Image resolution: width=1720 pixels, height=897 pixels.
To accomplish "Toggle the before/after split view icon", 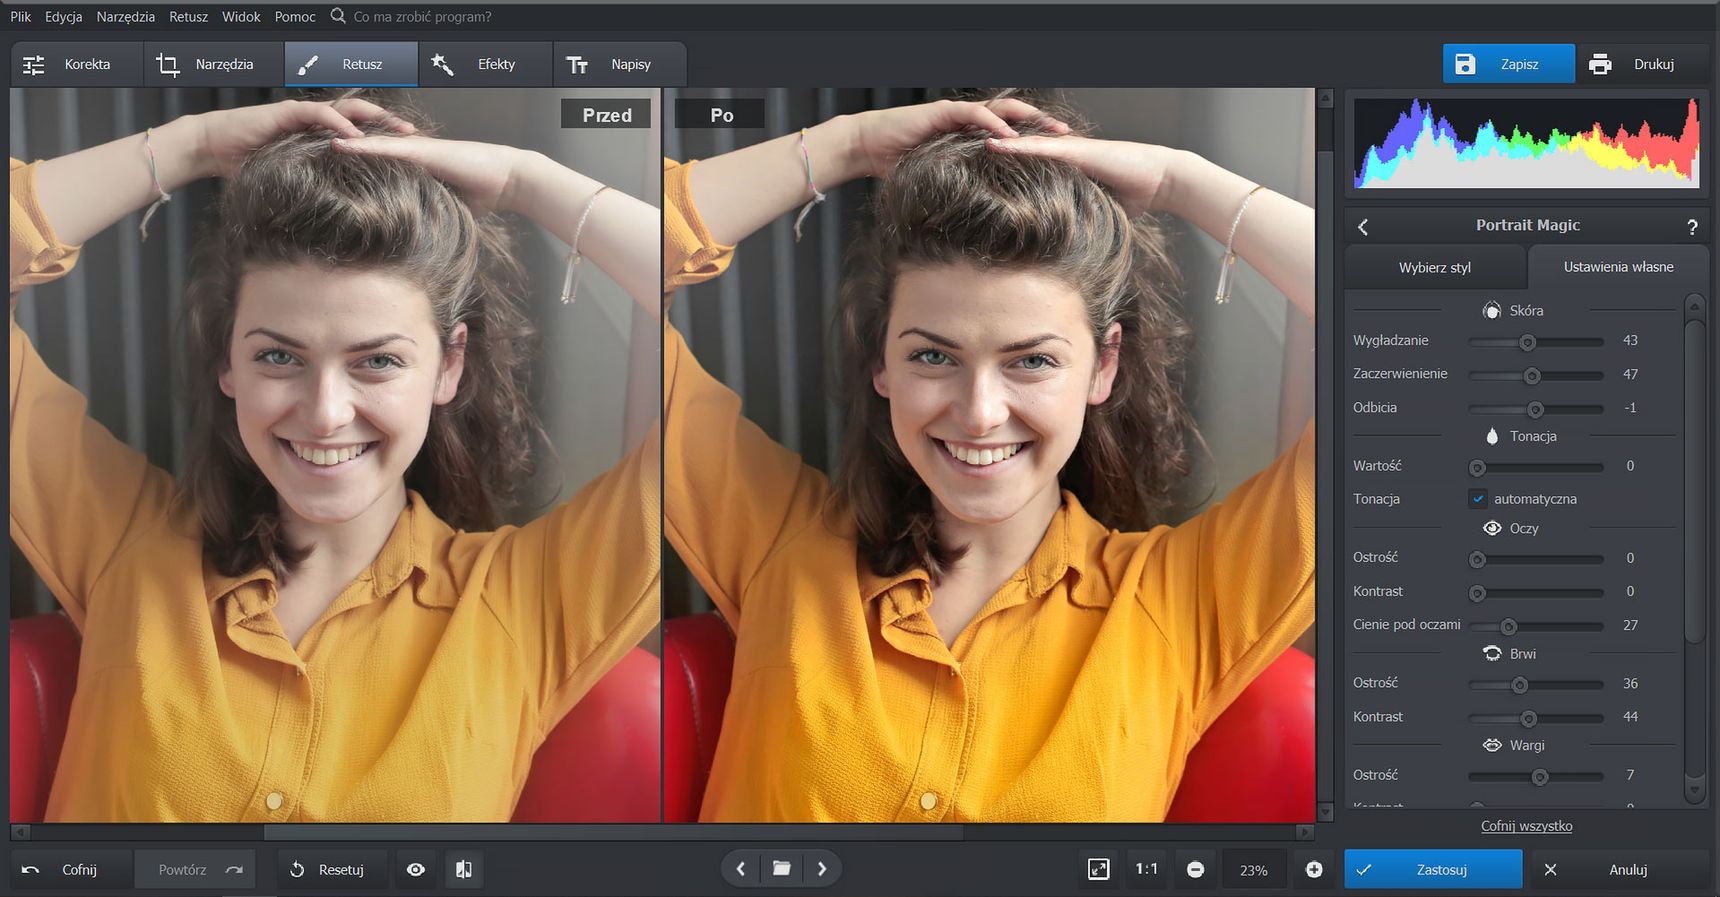I will (464, 870).
